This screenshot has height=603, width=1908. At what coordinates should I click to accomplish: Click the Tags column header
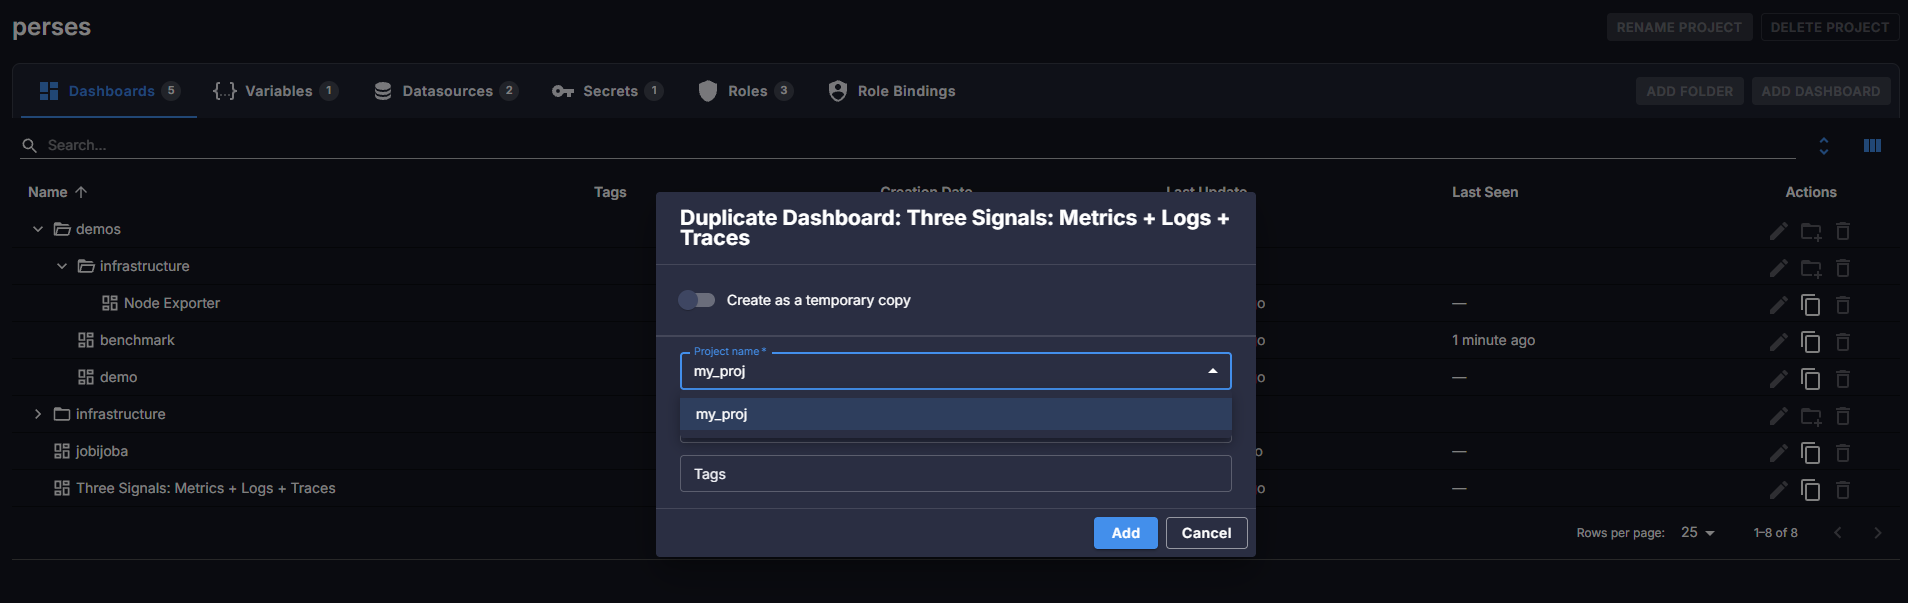tap(610, 192)
